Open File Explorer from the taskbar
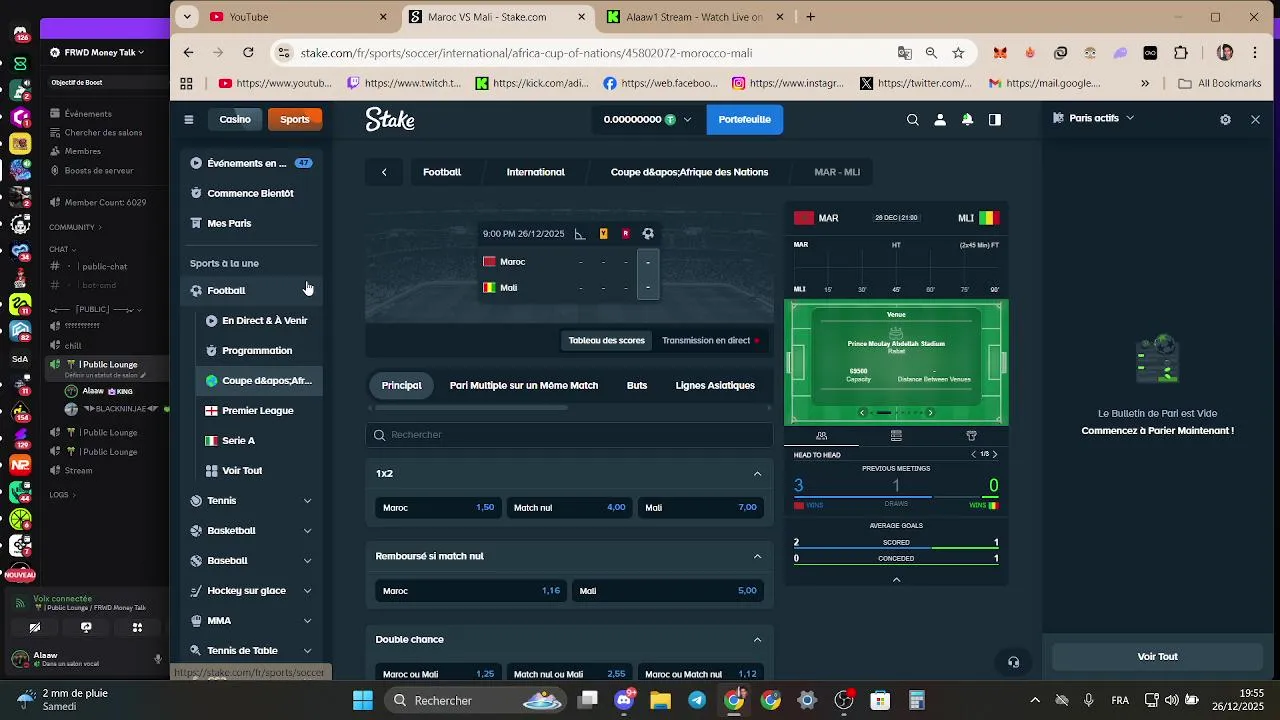 pos(660,700)
